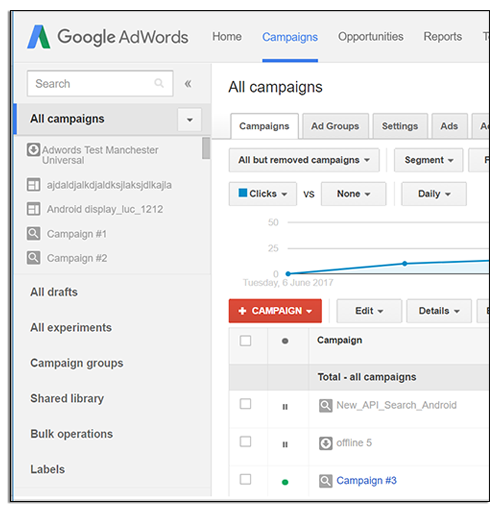Screen dimensions: 500x512
Task: Click search icon beside Campaign #2 in sidebar
Action: click(33, 258)
